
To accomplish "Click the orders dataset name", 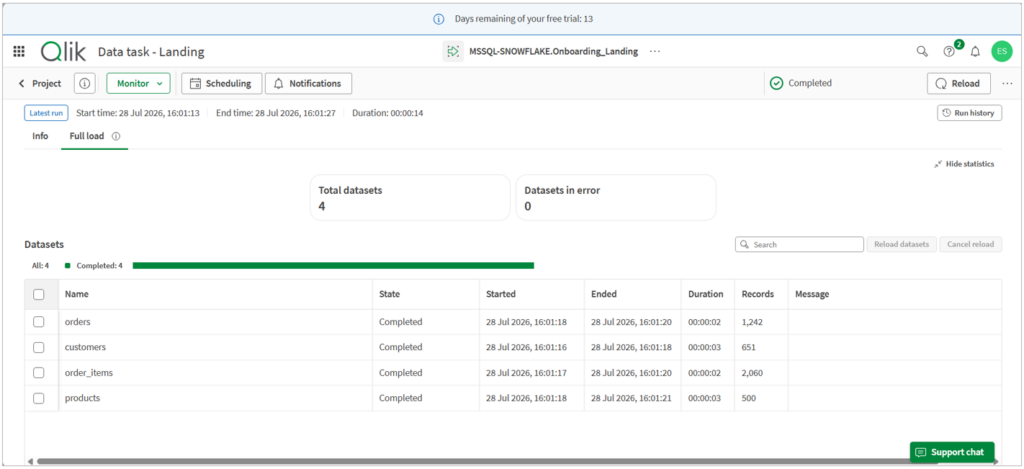I will point(78,322).
